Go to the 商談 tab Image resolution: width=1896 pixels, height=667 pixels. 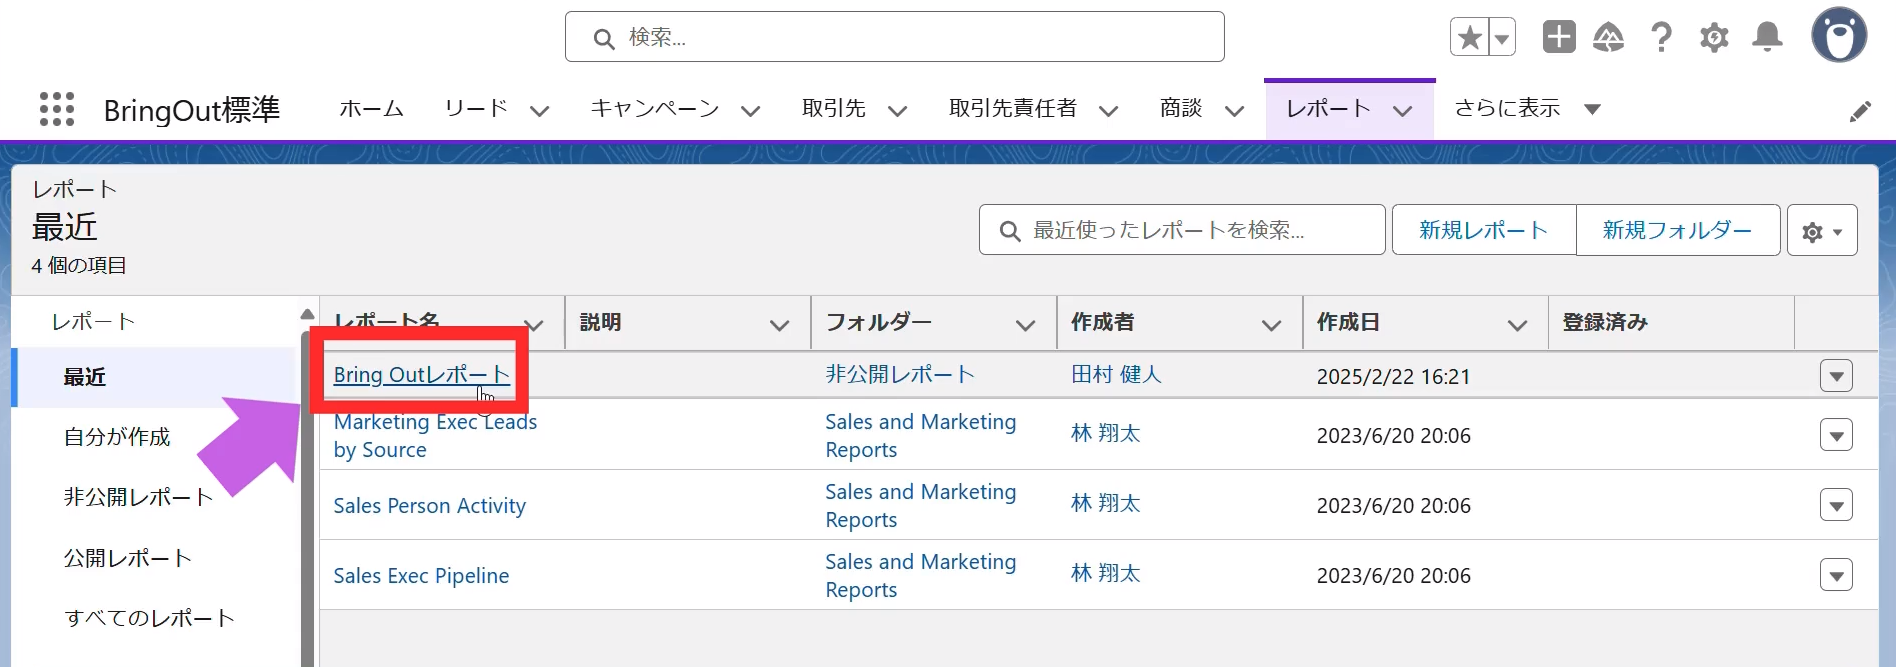pyautogui.click(x=1181, y=109)
